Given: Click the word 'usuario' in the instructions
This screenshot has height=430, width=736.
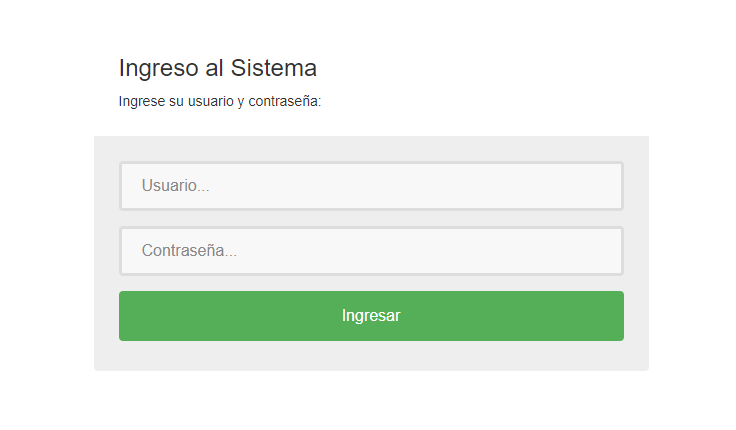Looking at the screenshot, I should [211, 101].
